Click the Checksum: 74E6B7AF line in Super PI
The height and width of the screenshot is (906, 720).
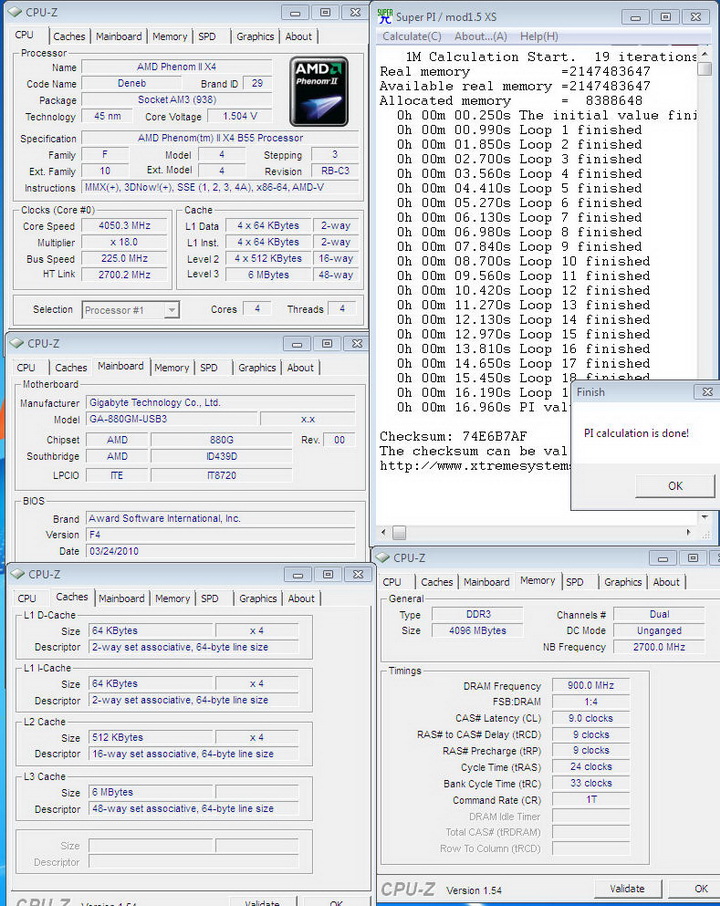click(453, 436)
